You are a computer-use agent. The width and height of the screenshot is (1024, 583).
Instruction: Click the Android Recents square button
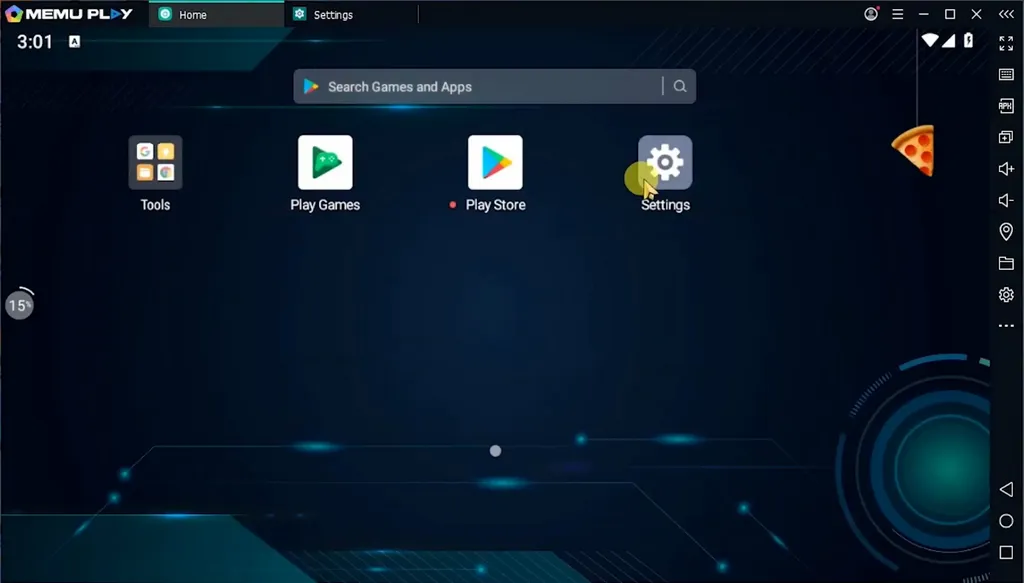pyautogui.click(x=1006, y=552)
